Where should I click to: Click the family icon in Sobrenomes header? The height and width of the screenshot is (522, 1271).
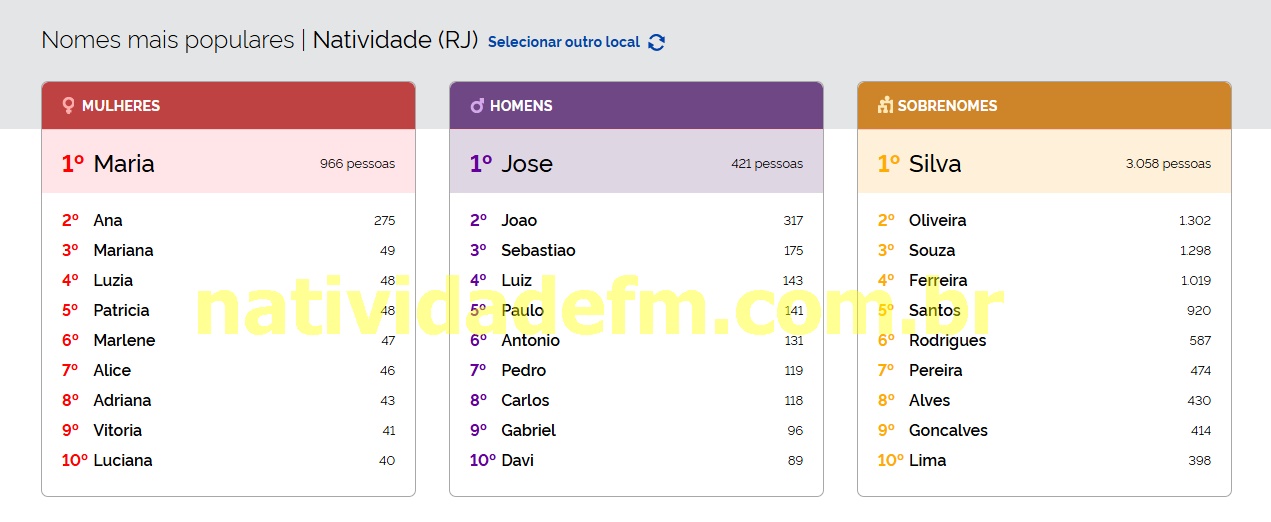(885, 105)
